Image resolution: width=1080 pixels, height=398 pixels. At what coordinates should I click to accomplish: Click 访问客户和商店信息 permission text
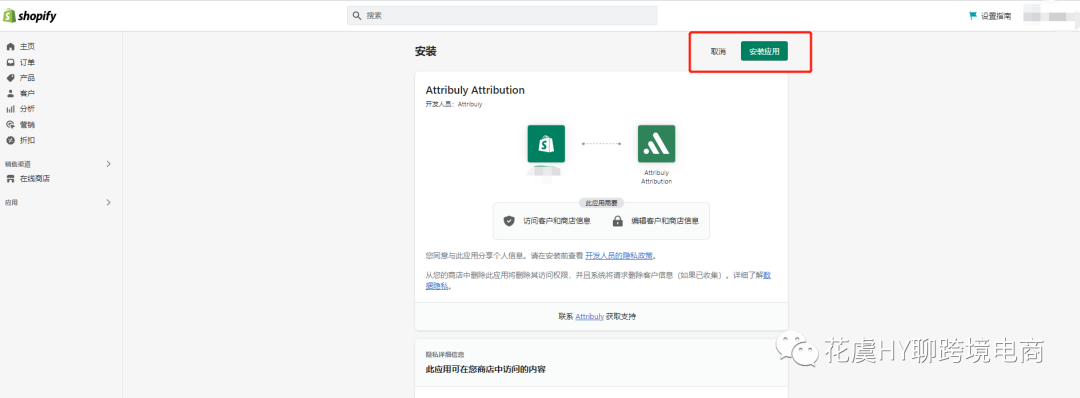[557, 221]
